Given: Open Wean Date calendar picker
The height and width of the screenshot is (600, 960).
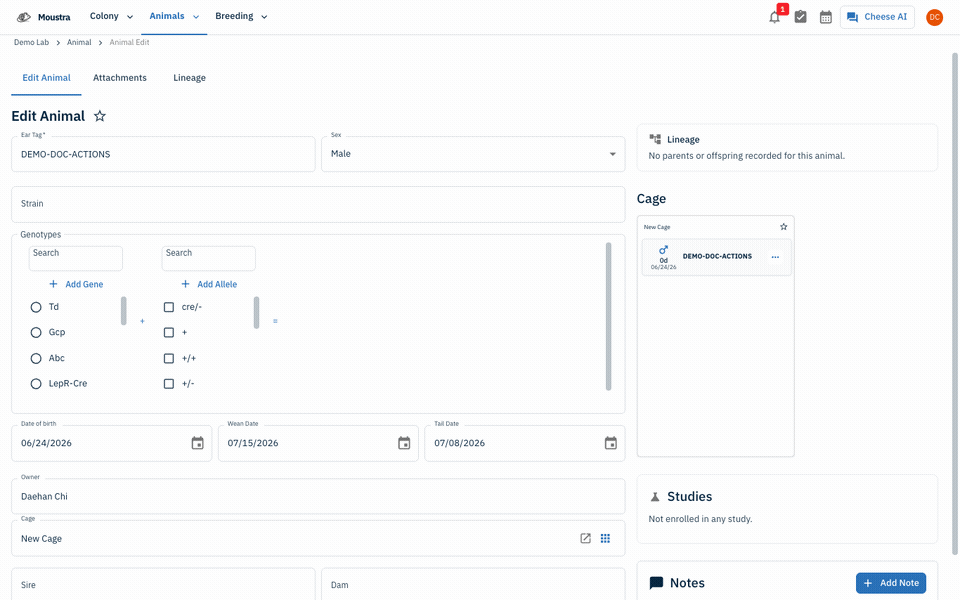Looking at the screenshot, I should click(x=404, y=443).
